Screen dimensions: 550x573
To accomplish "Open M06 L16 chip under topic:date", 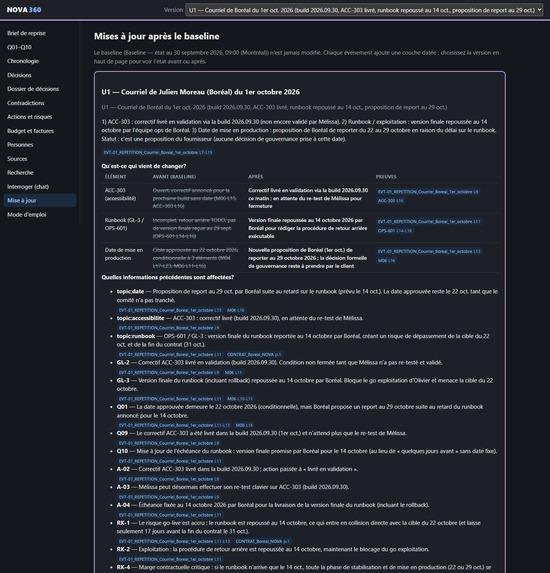I will pos(236,310).
